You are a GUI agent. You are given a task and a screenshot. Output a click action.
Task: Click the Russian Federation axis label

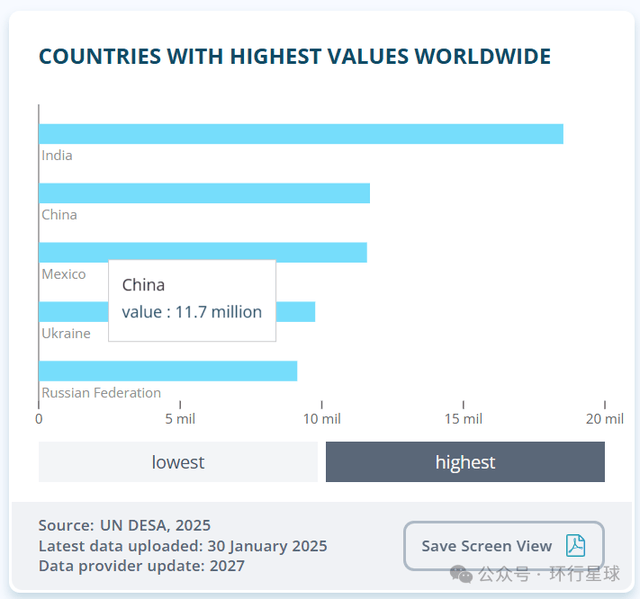click(101, 393)
